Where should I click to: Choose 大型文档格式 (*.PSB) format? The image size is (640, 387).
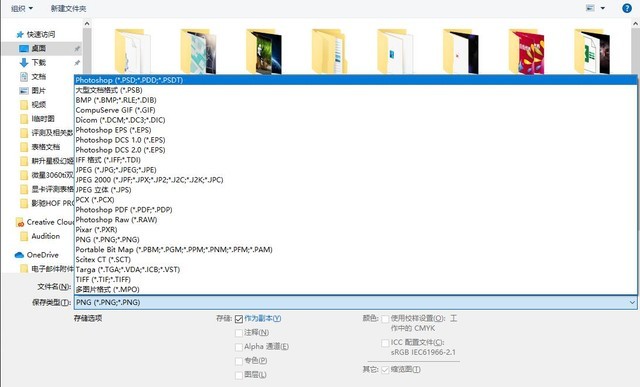(356, 90)
